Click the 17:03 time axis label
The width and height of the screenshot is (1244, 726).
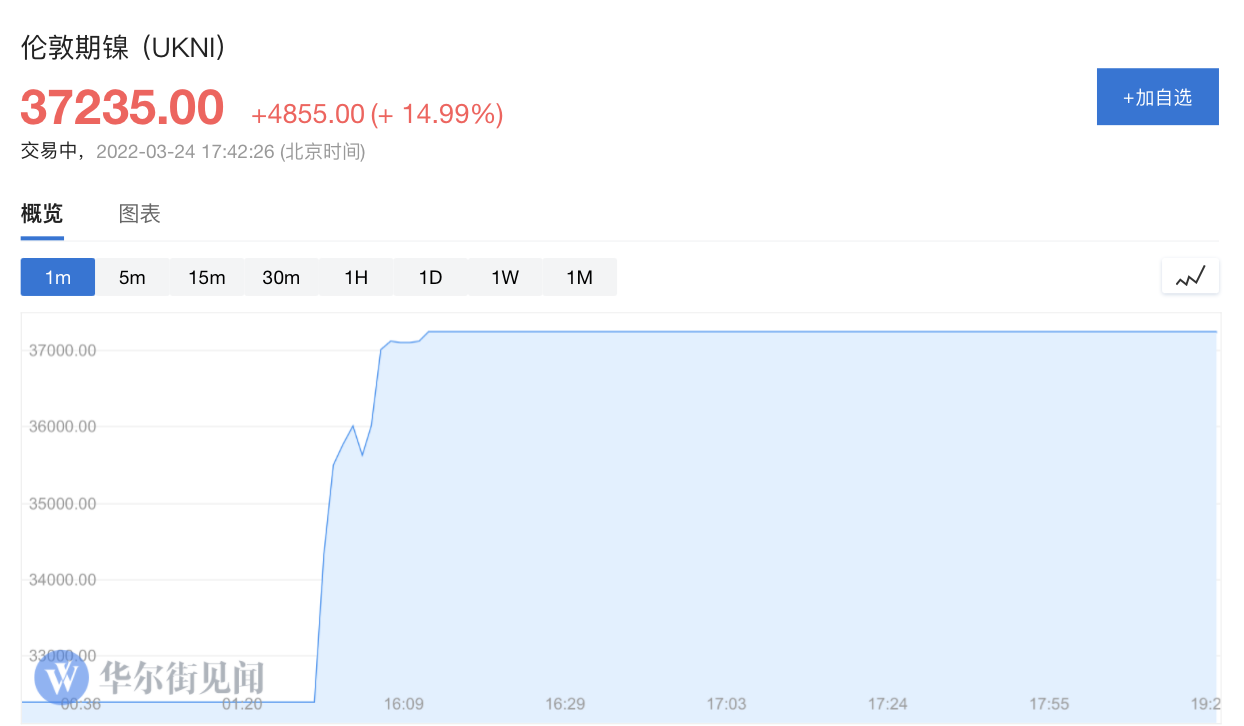tap(726, 704)
